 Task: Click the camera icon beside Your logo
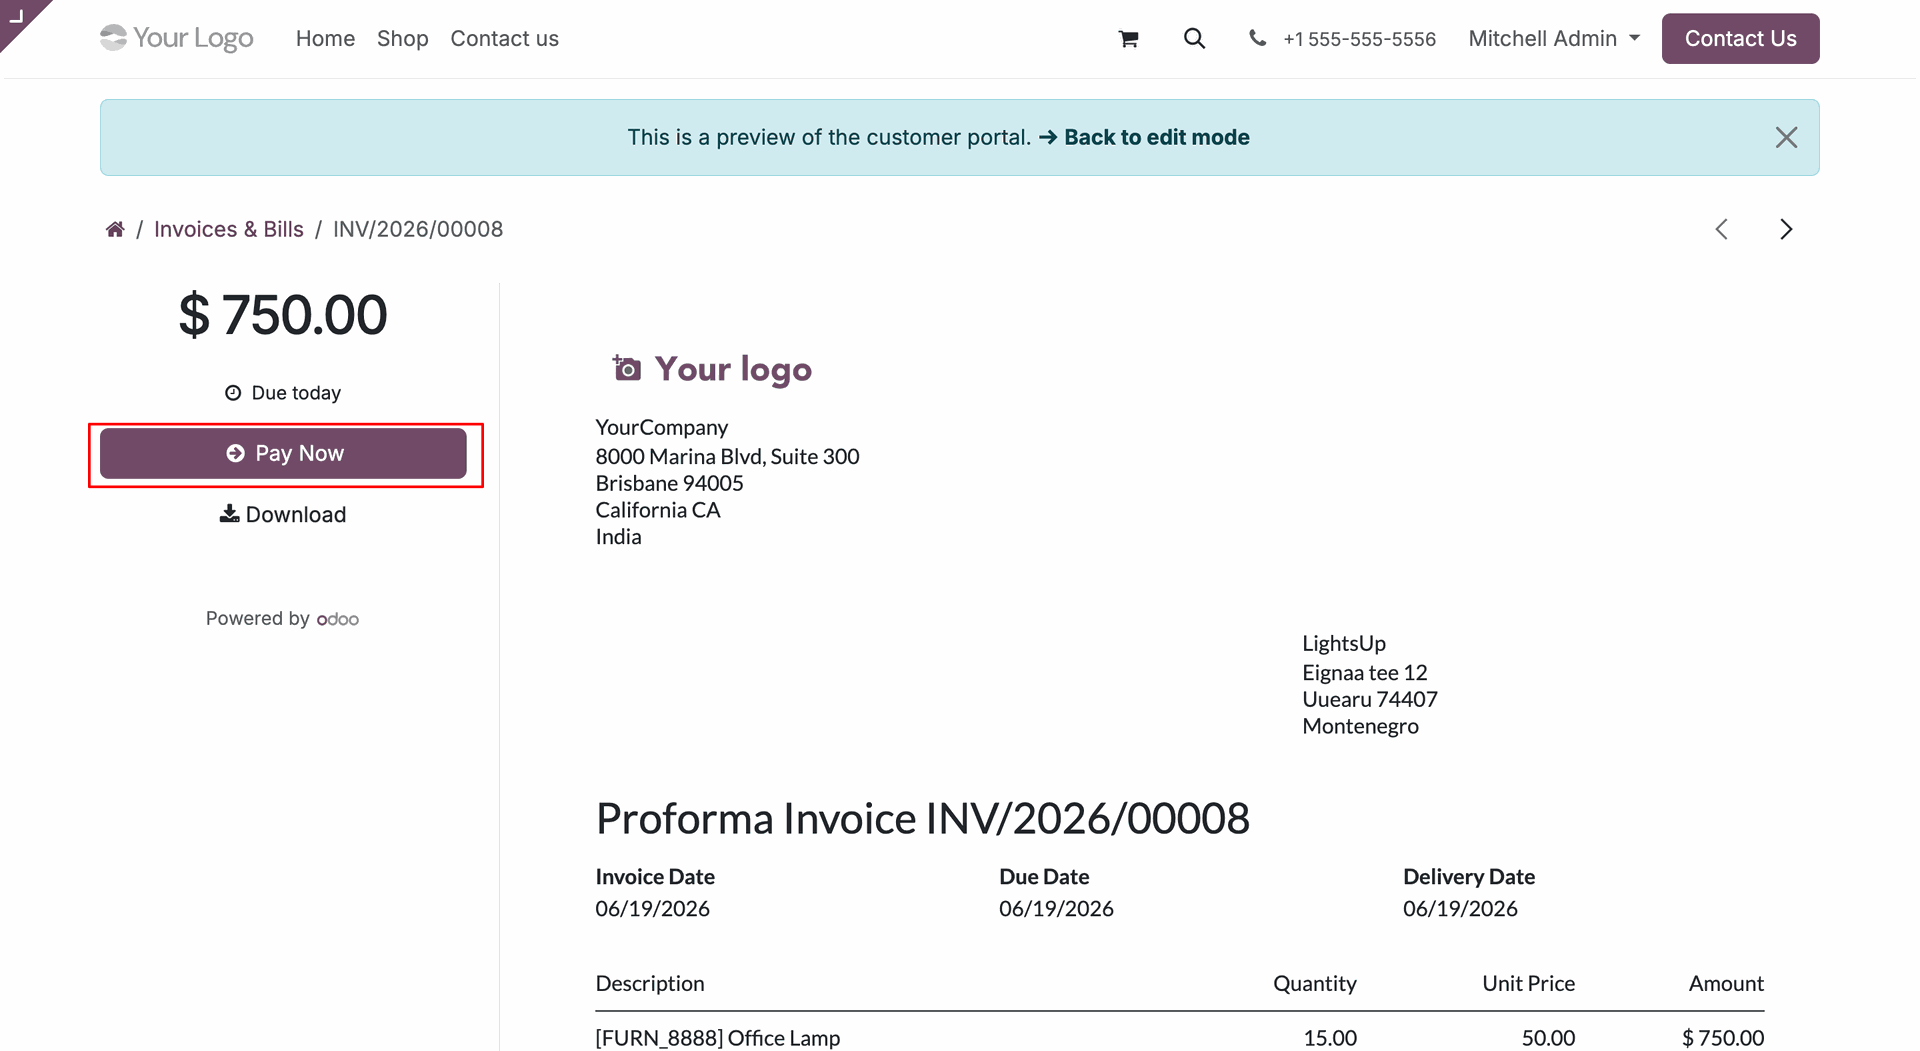tap(627, 368)
